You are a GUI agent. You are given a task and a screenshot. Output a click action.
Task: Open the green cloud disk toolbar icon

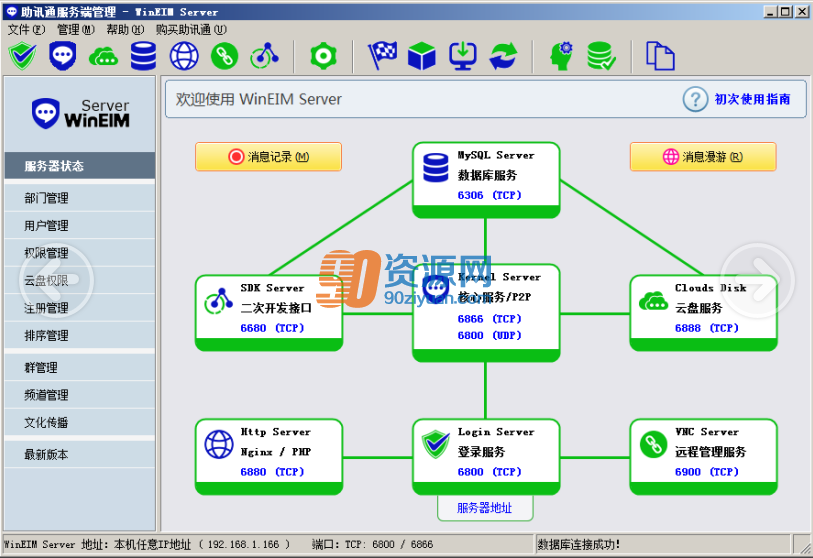coord(103,57)
